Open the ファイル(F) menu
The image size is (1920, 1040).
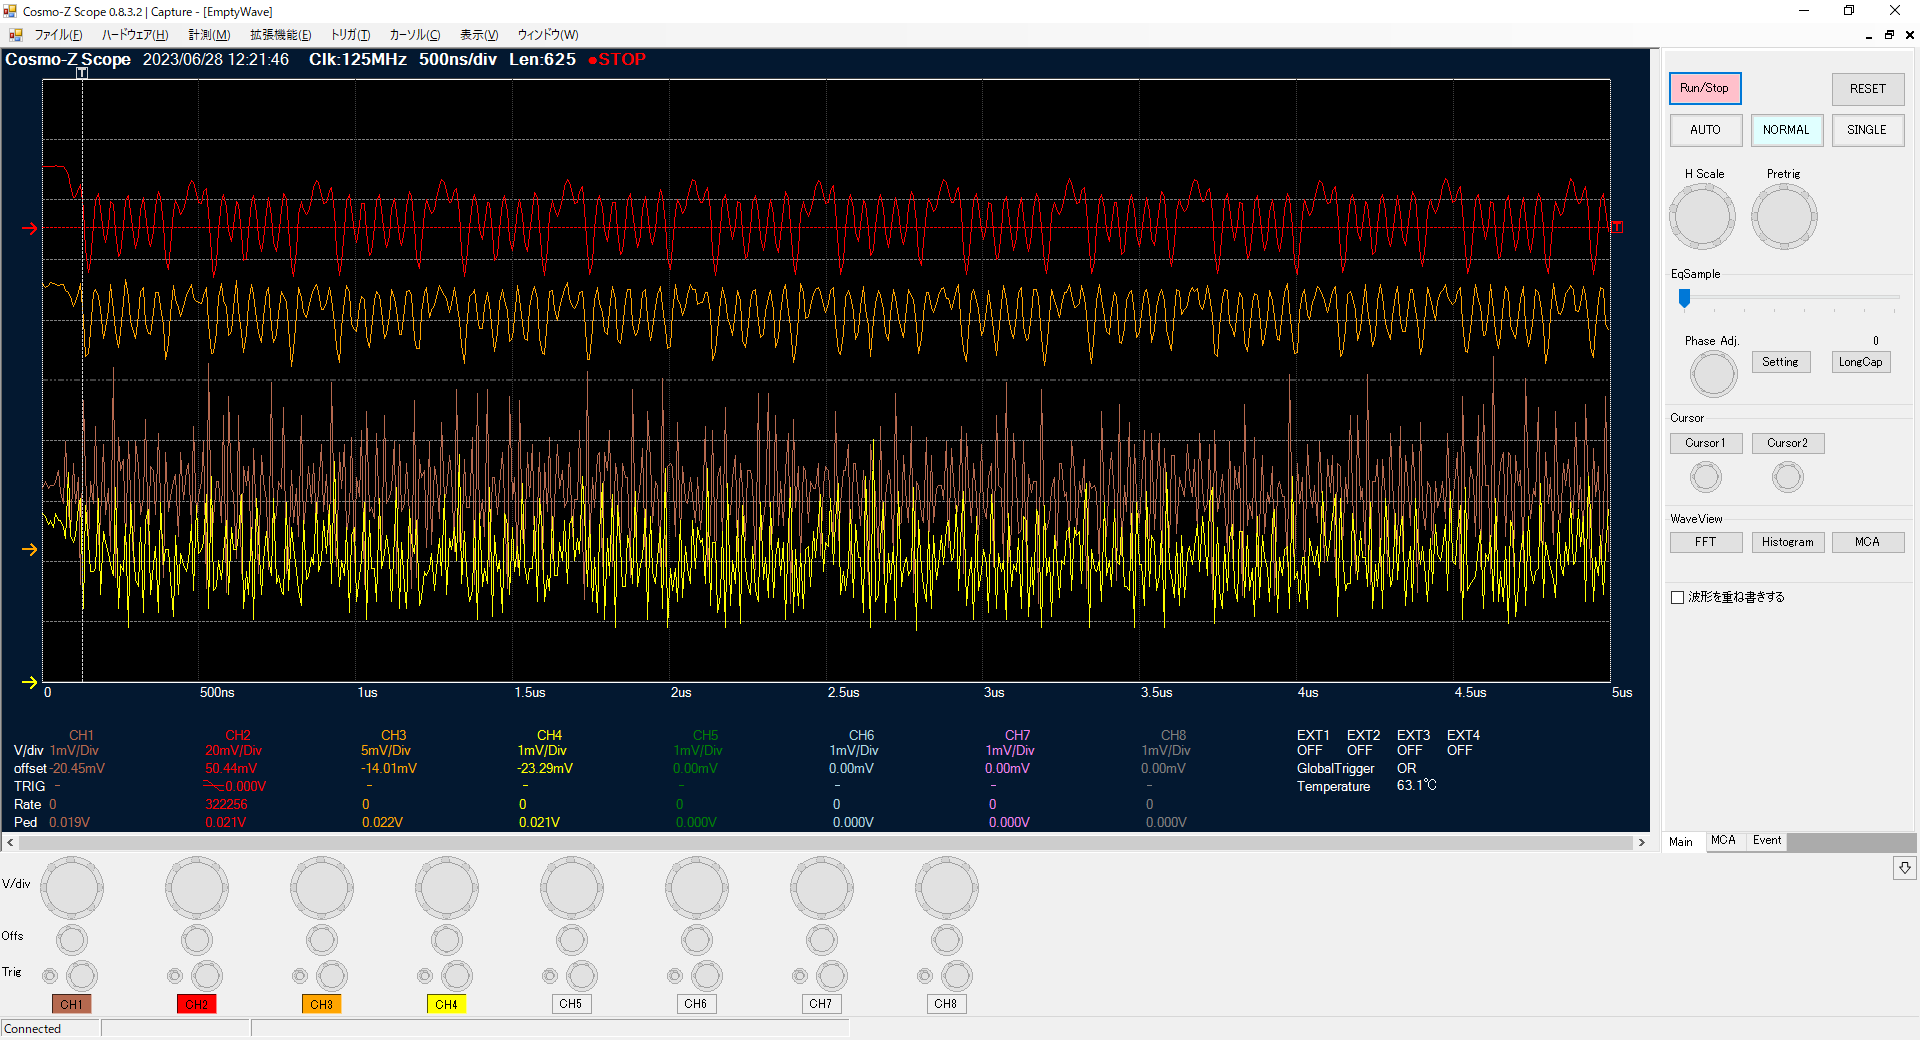[x=58, y=35]
